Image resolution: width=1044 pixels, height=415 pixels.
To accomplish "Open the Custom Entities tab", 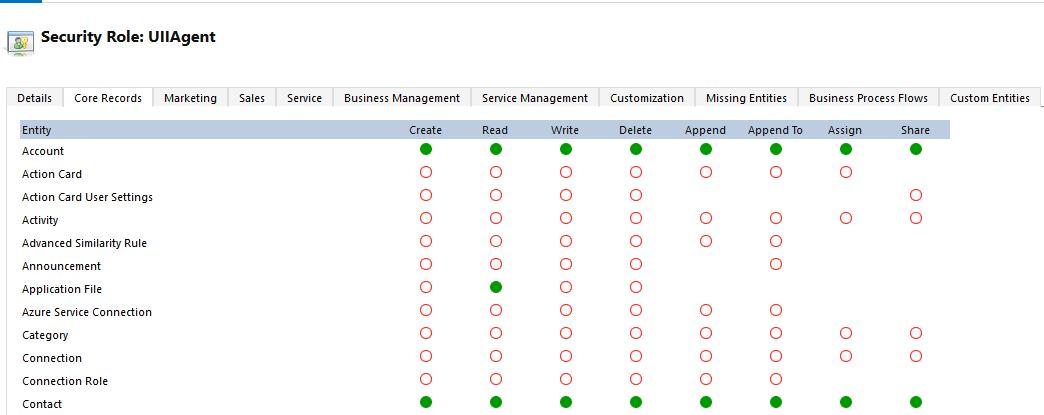I will coord(989,98).
